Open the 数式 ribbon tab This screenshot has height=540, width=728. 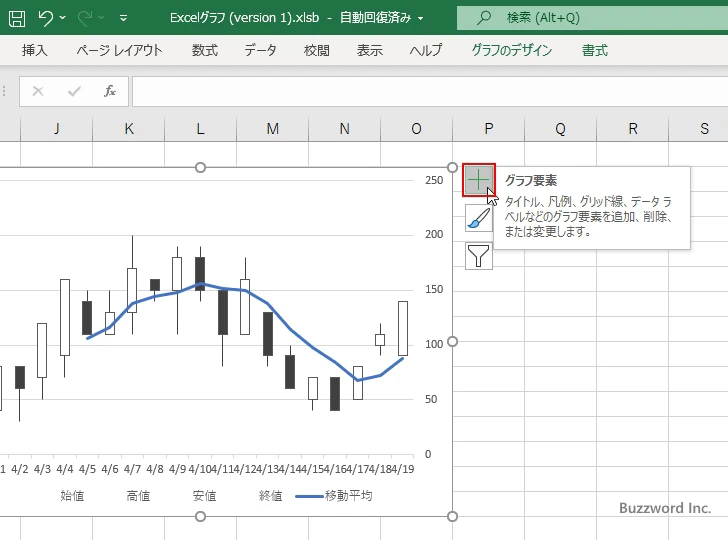(205, 50)
